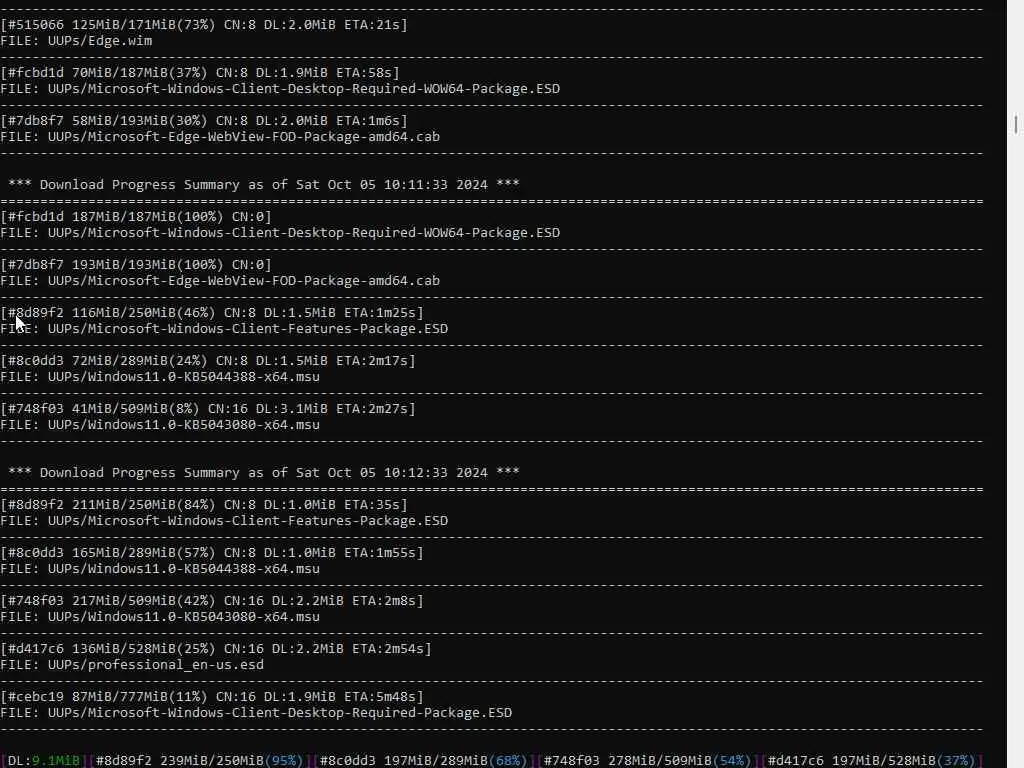This screenshot has width=1024, height=768.
Task: Select the Features-Package.ESD file line under the 46% status
Action: point(224,328)
